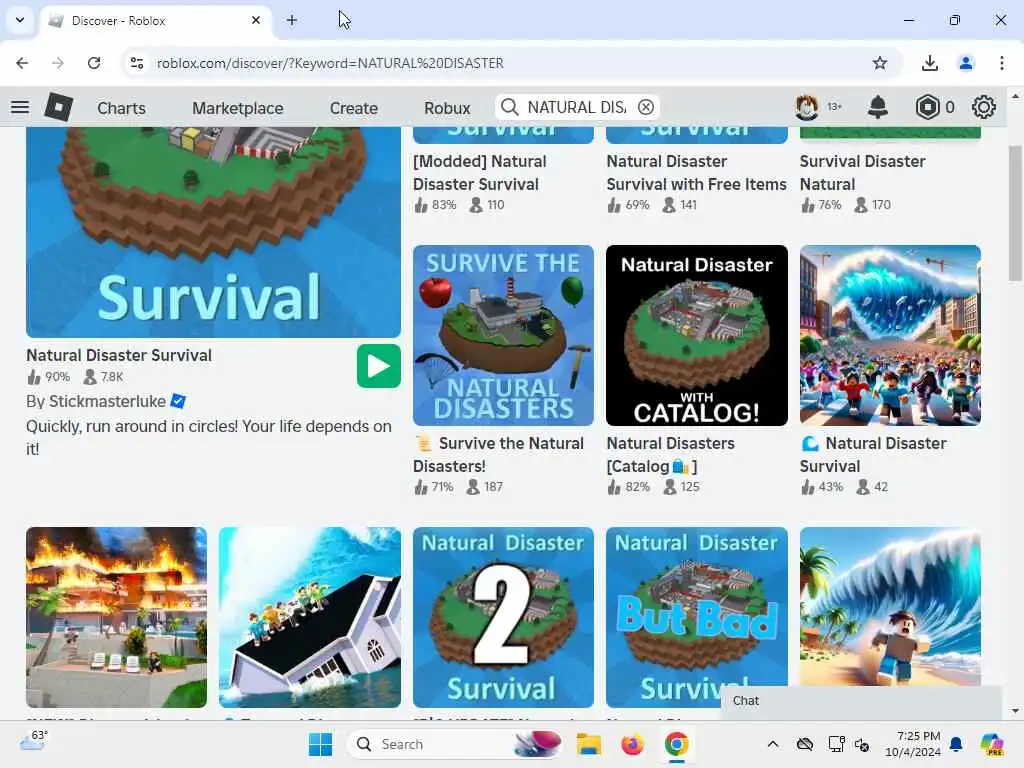Go to Marketplace page
The height and width of the screenshot is (768, 1024).
pos(238,108)
